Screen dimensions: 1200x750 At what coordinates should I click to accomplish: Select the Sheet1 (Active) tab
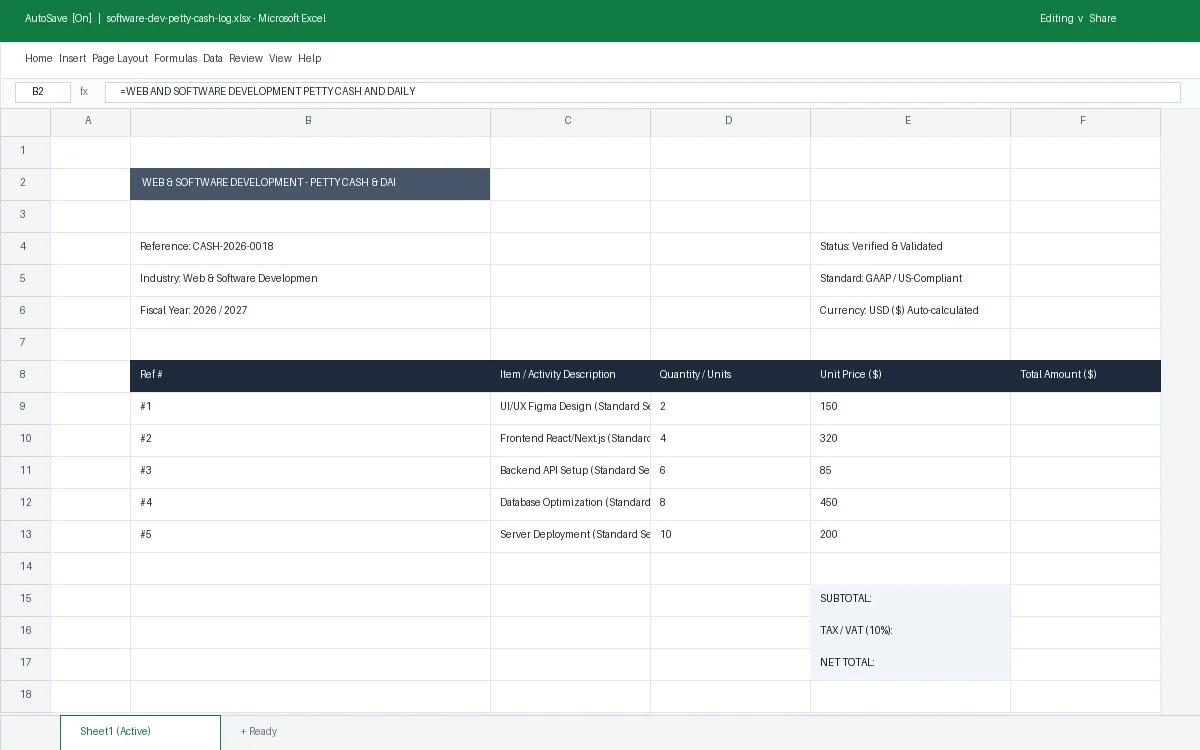pos(140,732)
